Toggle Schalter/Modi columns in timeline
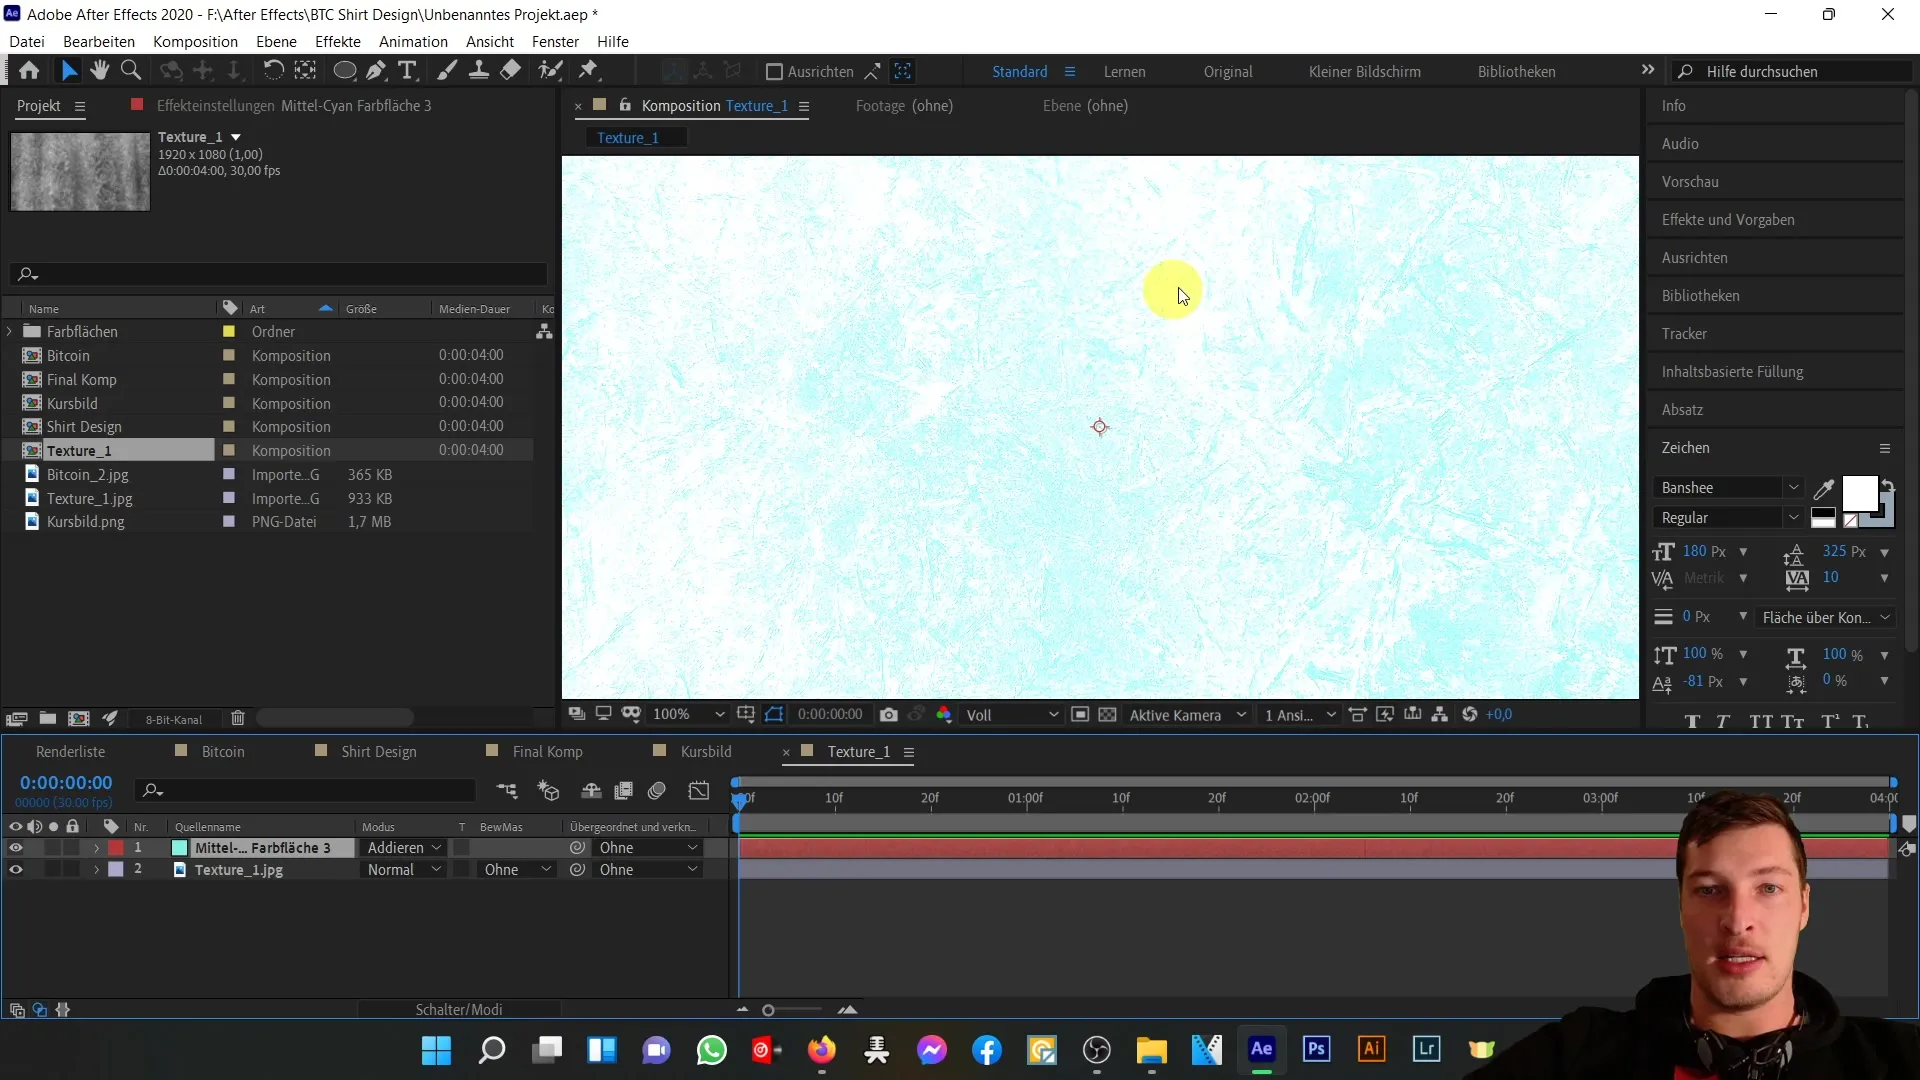 pyautogui.click(x=459, y=1010)
